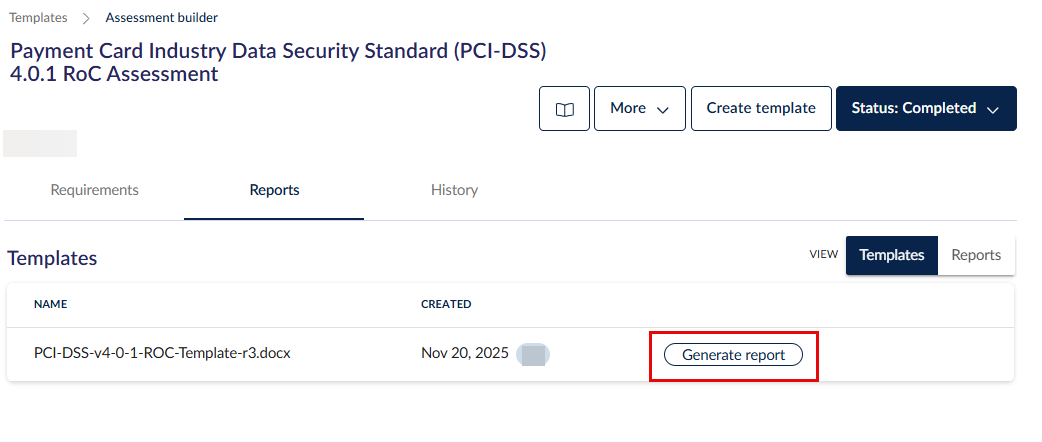Toggle the view to Templates
This screenshot has width=1042, height=442.
891,255
